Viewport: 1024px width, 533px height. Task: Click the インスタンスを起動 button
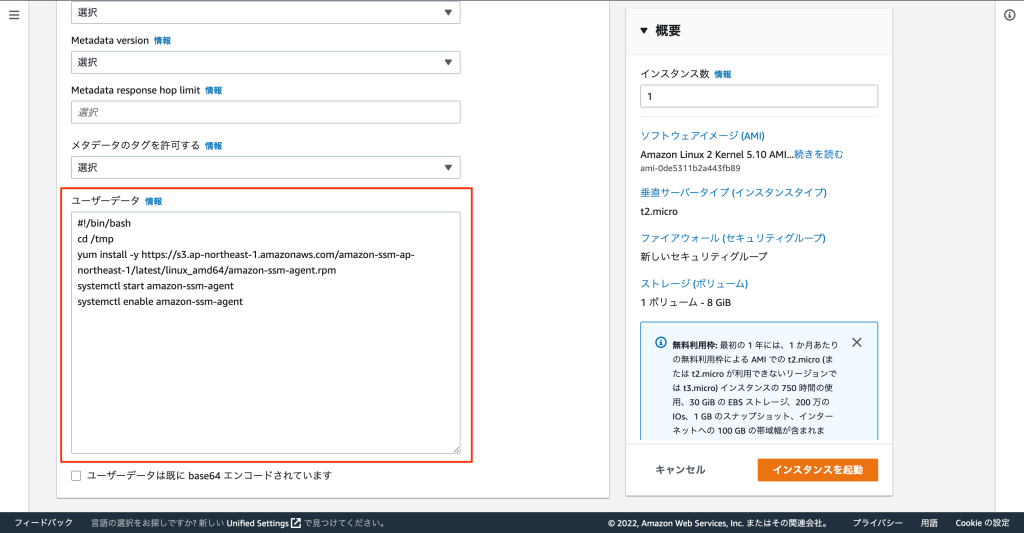[x=817, y=470]
